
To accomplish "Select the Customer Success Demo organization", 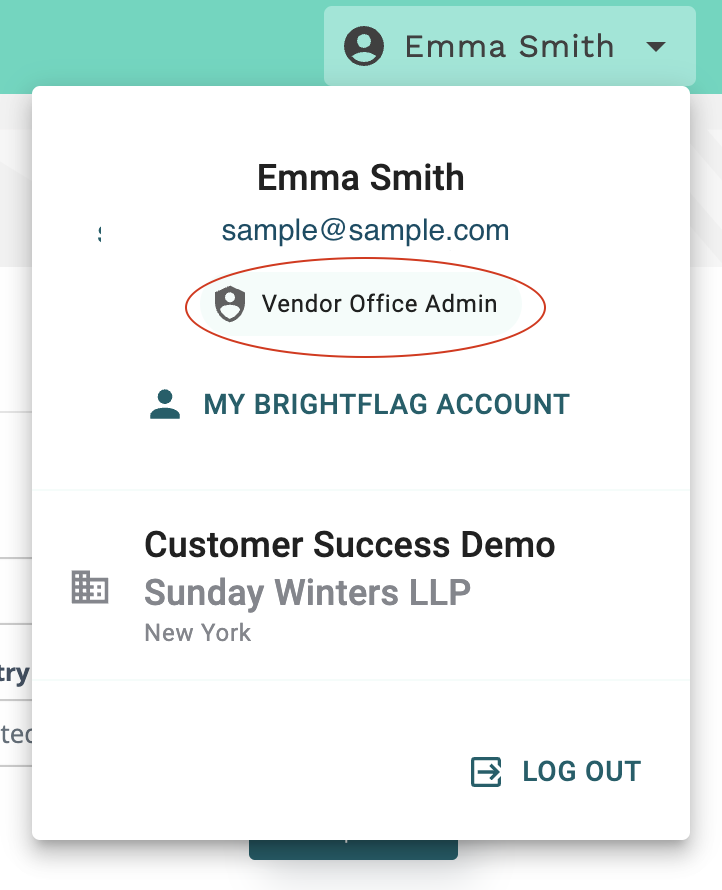I will (350, 544).
